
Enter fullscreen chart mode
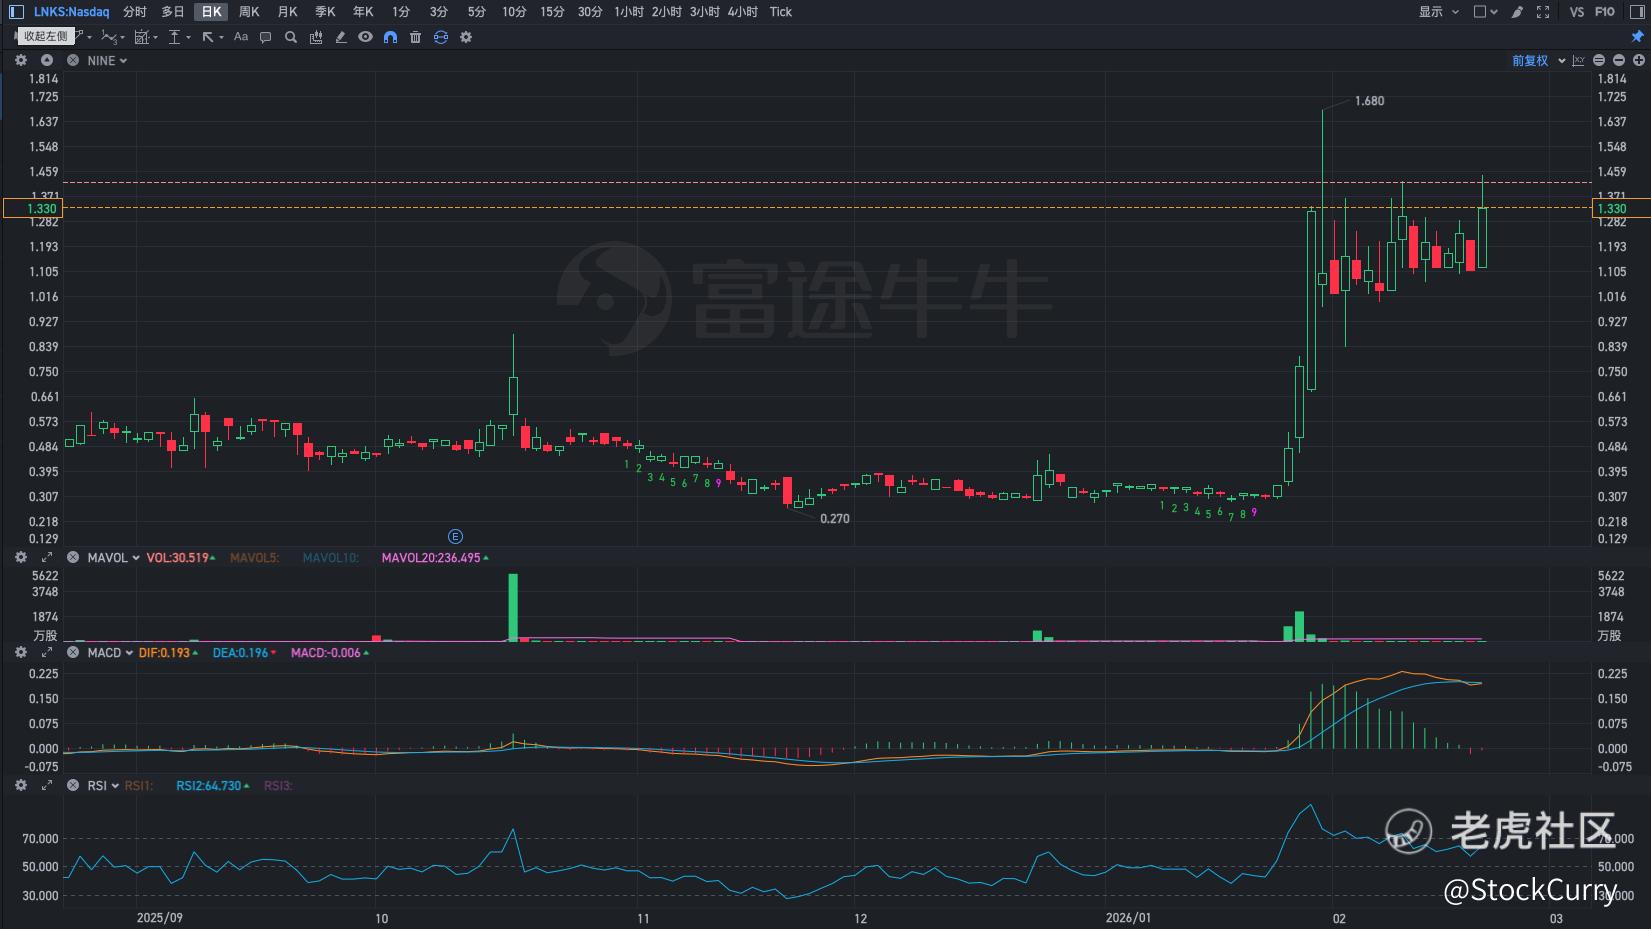1543,12
